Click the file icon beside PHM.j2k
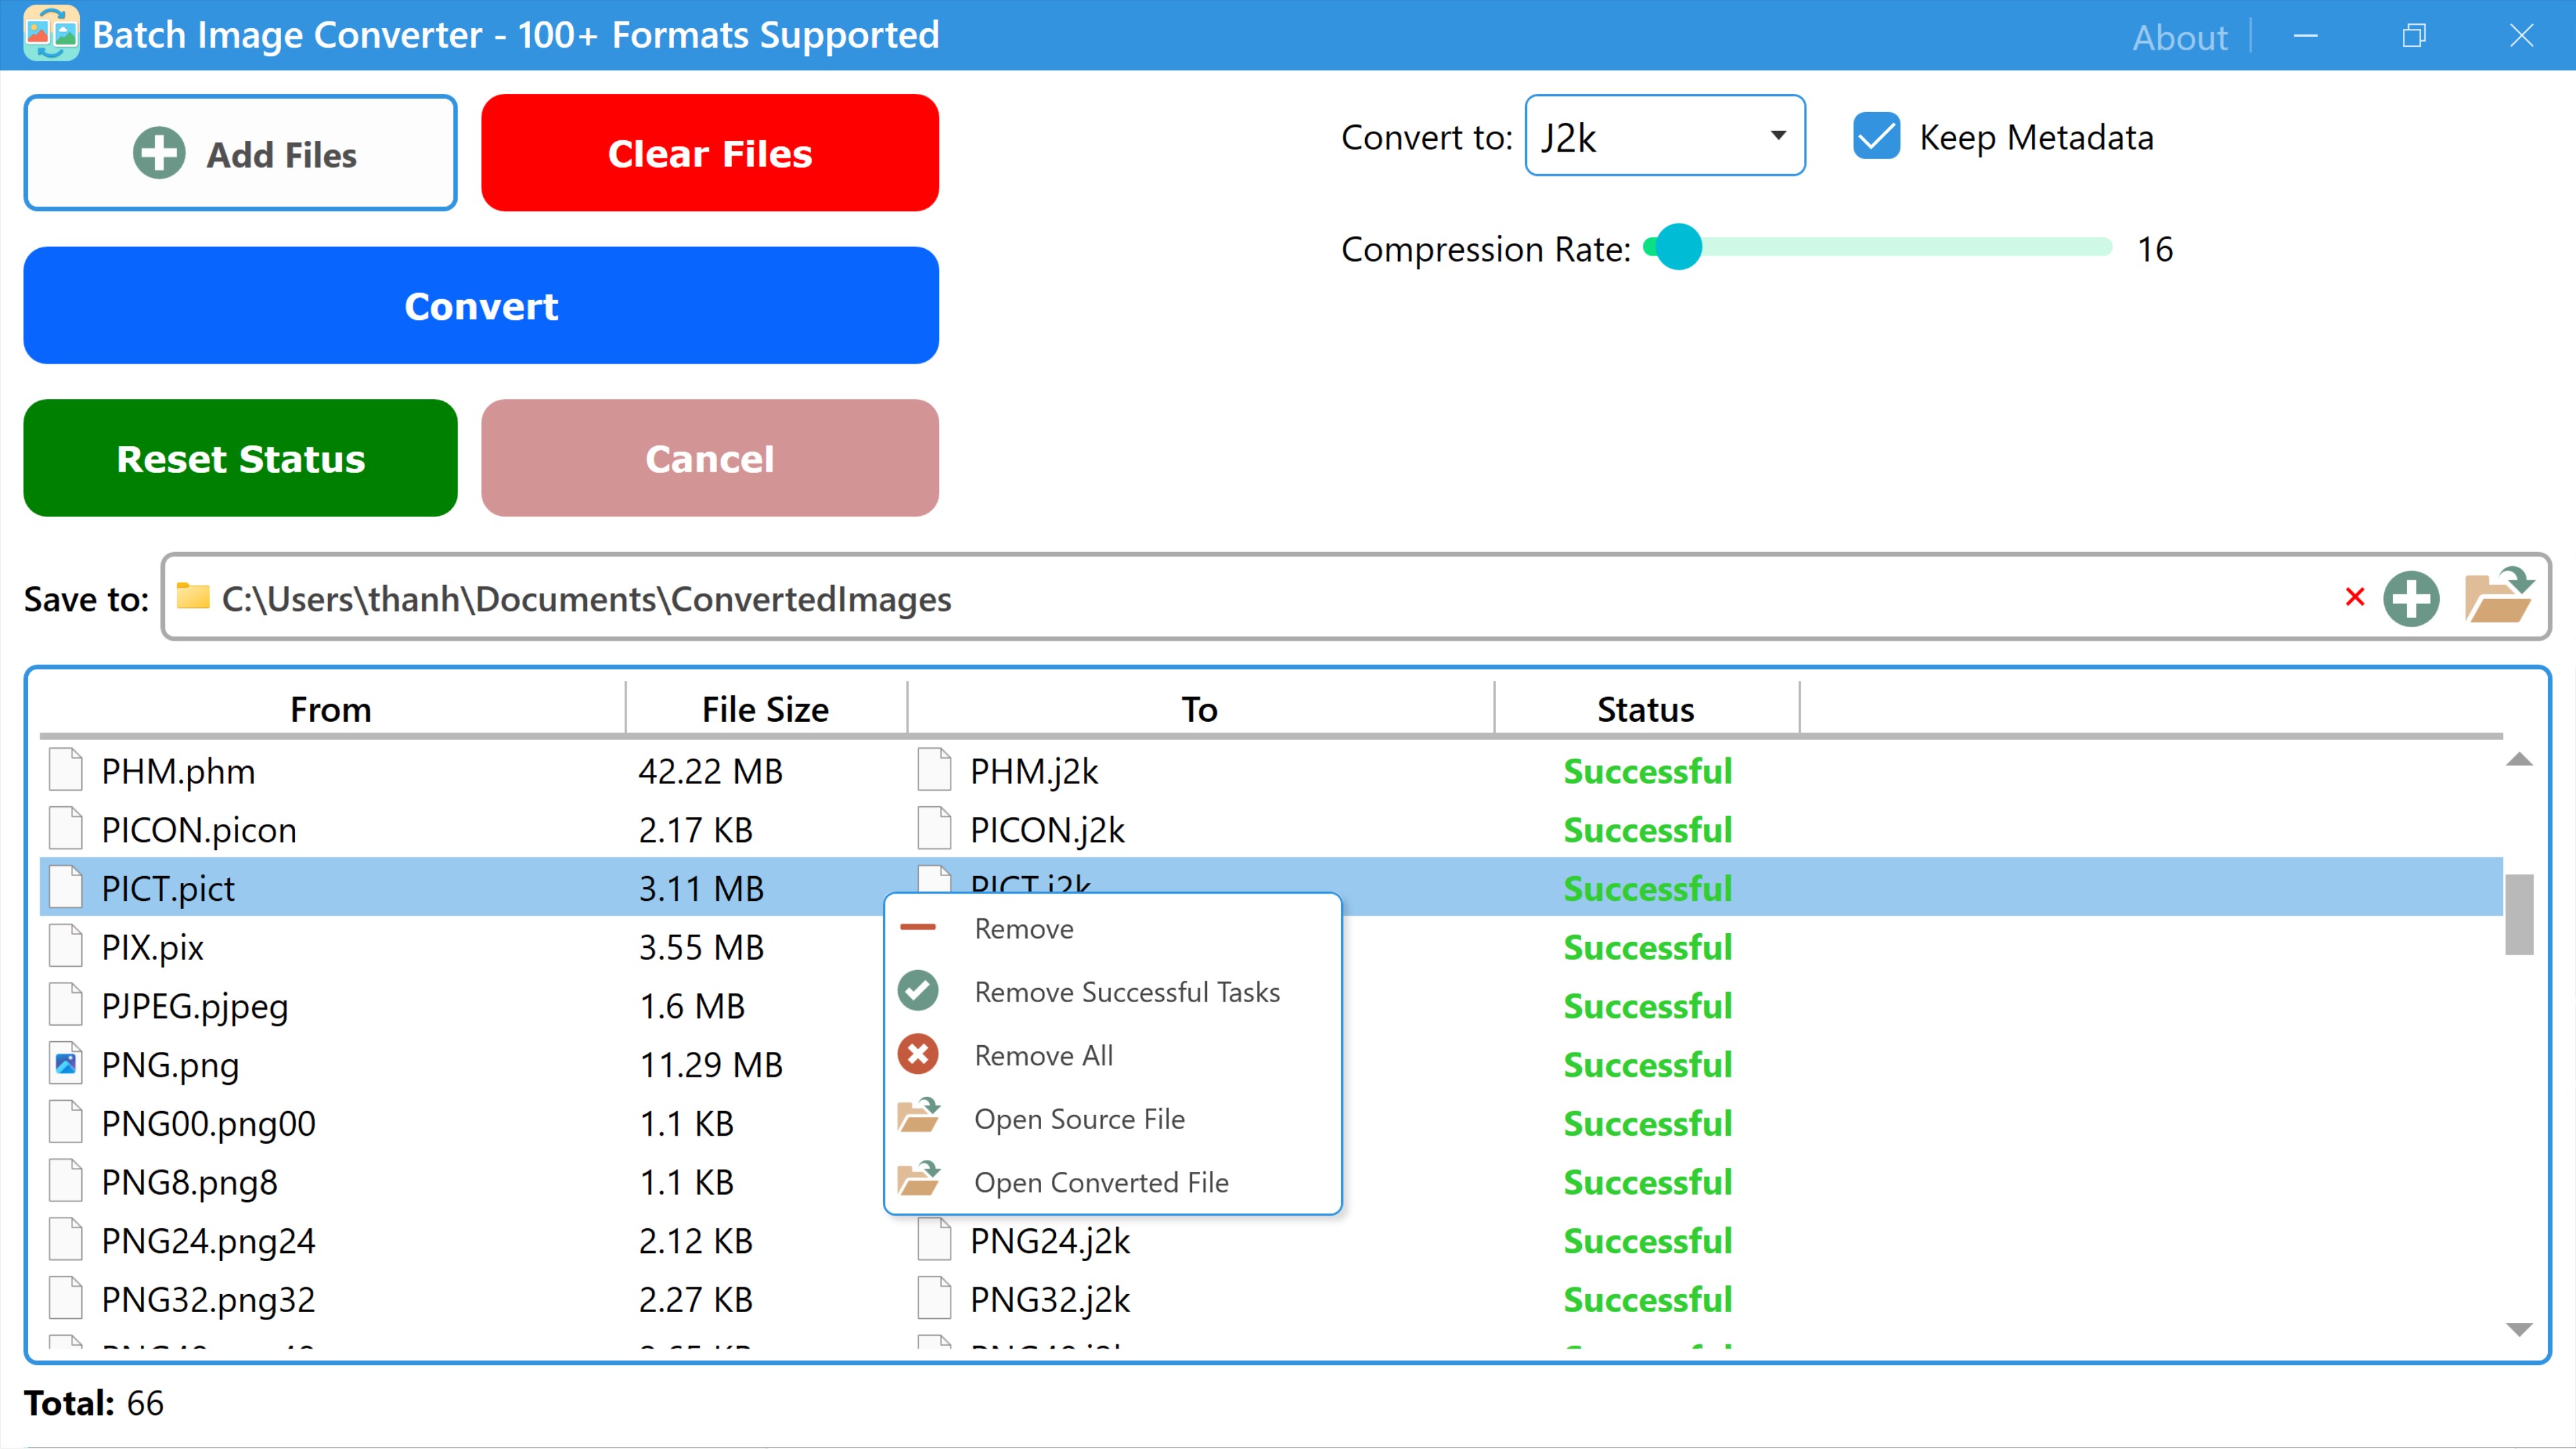The height and width of the screenshot is (1449, 2576). [935, 770]
